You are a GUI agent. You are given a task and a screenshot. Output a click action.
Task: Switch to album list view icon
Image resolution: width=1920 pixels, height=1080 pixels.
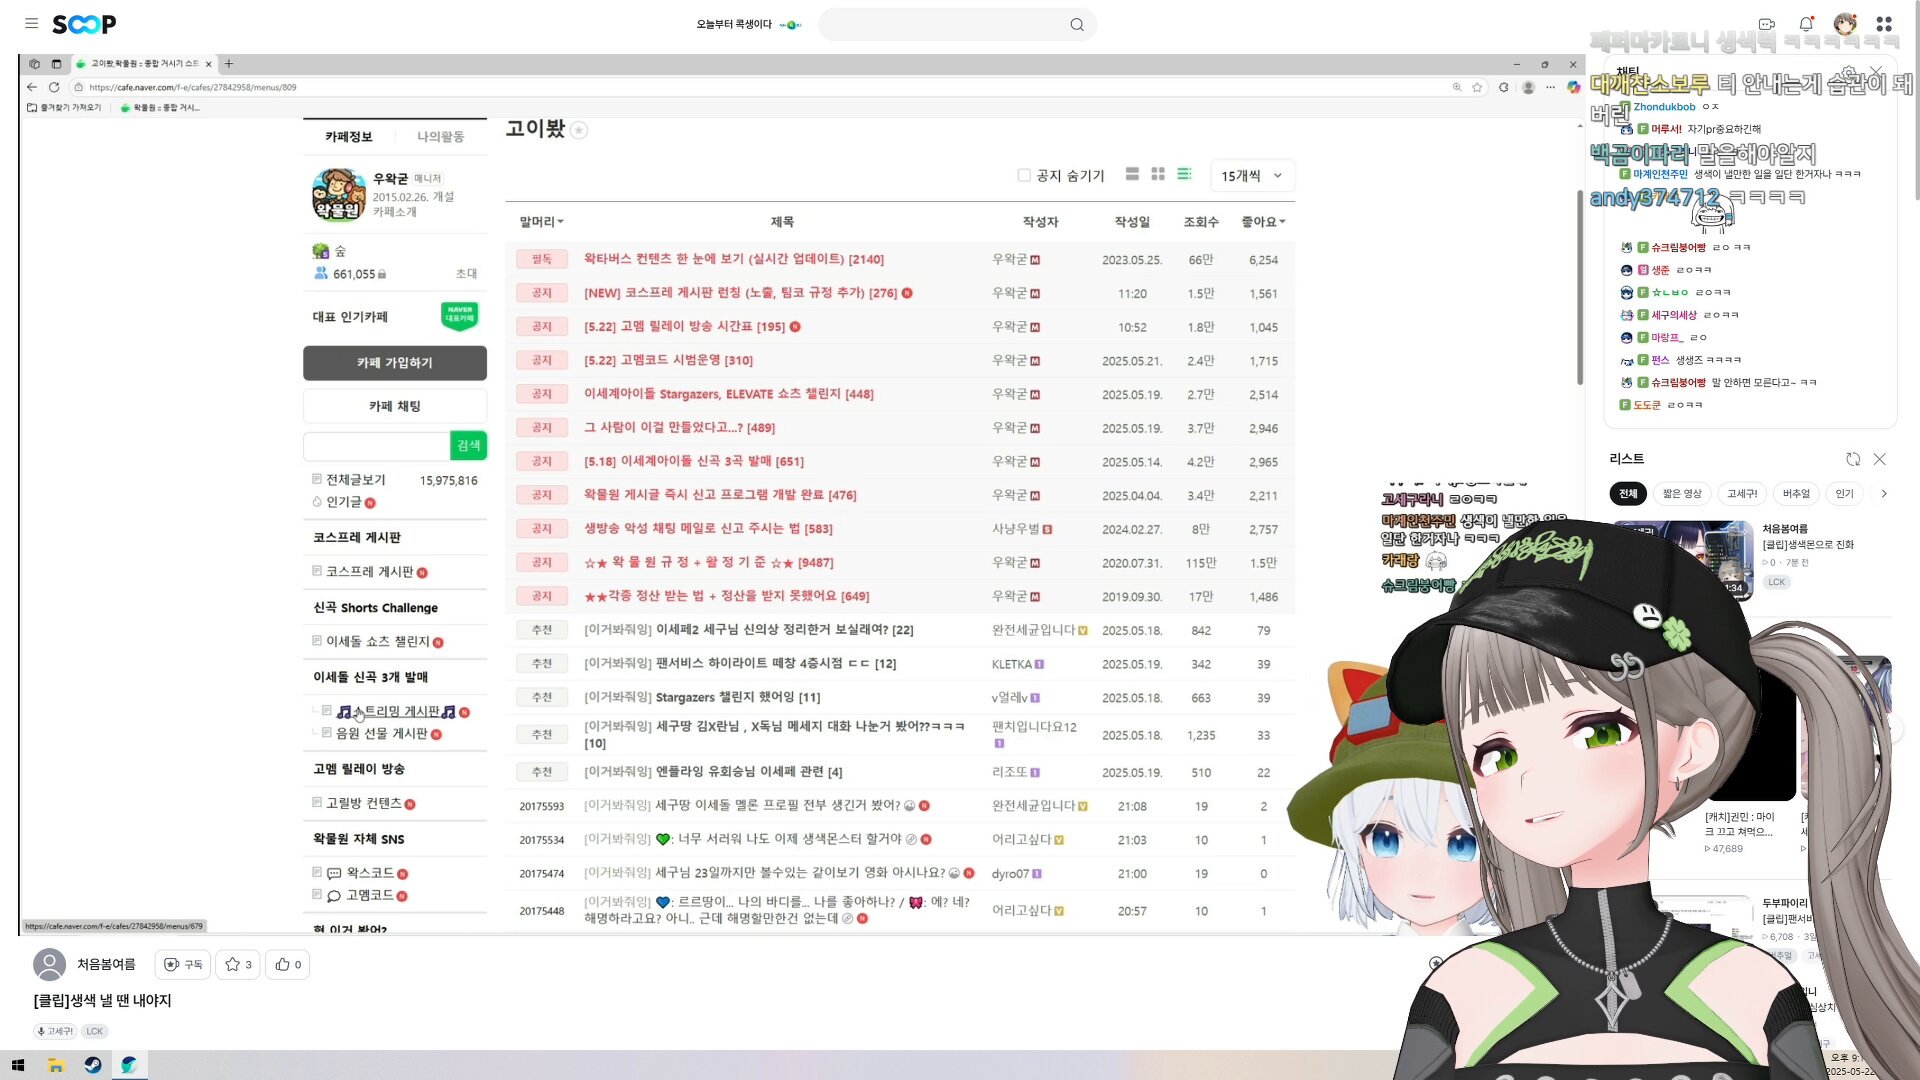1132,174
